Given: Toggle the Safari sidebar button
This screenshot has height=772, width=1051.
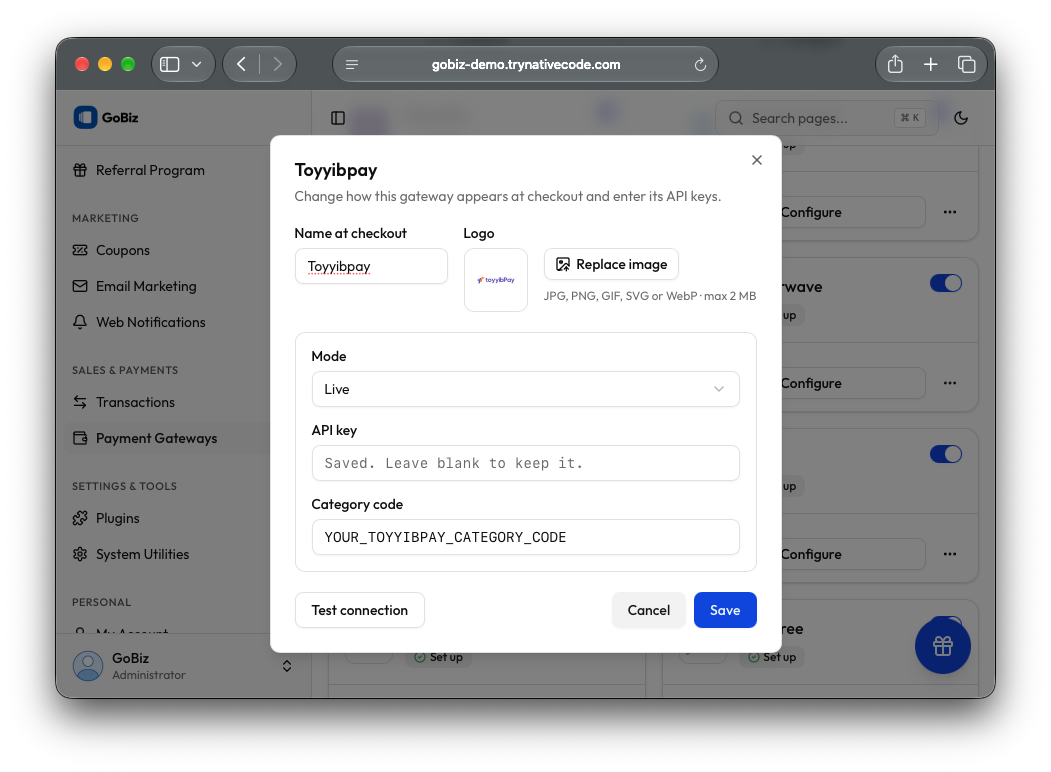Looking at the screenshot, I should click(170, 64).
